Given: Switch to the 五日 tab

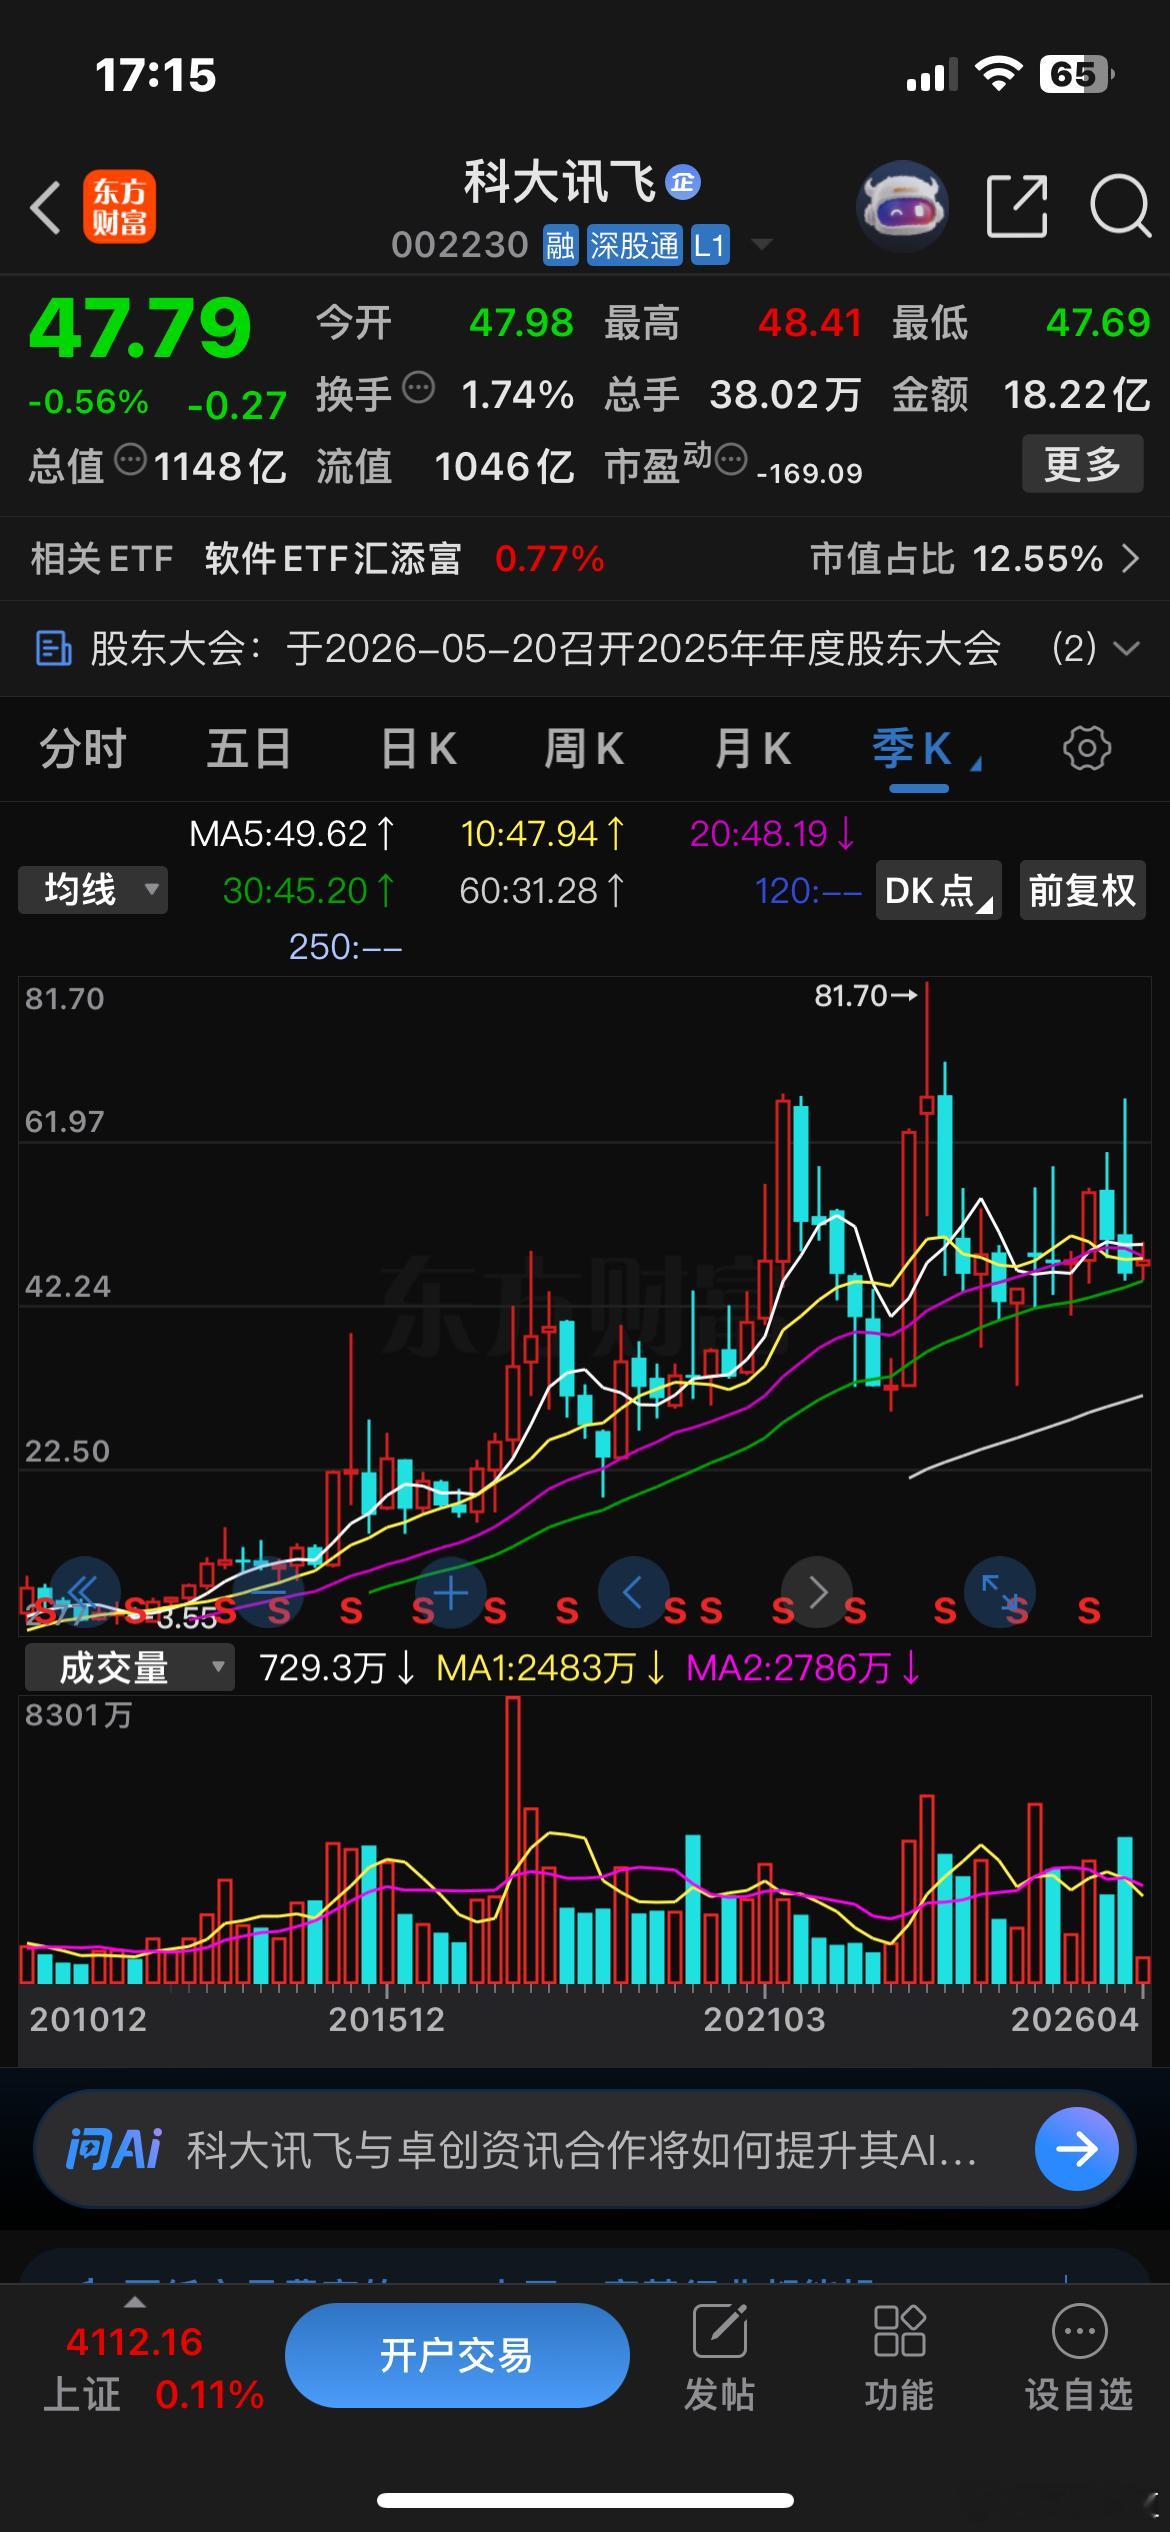Looking at the screenshot, I should (248, 748).
